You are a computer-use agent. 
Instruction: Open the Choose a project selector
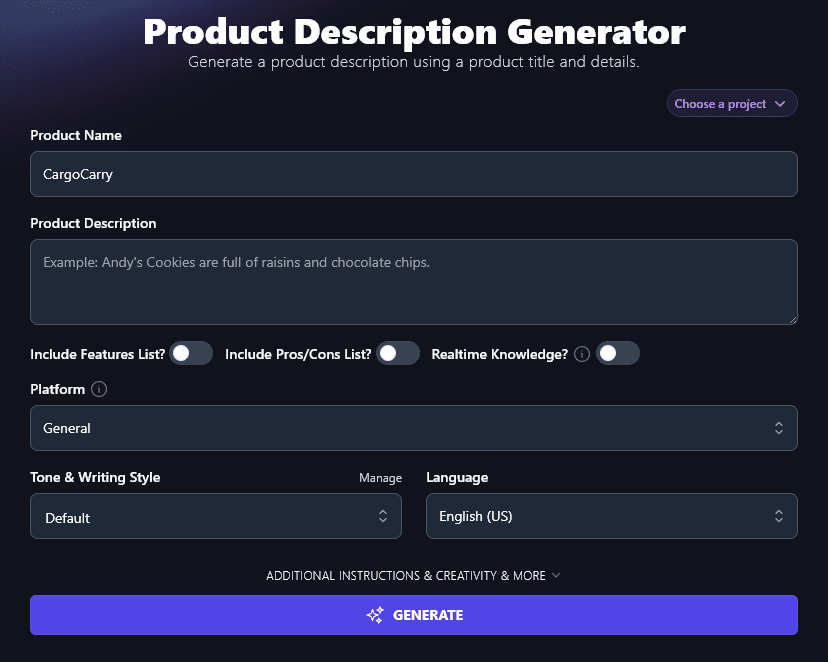point(731,103)
